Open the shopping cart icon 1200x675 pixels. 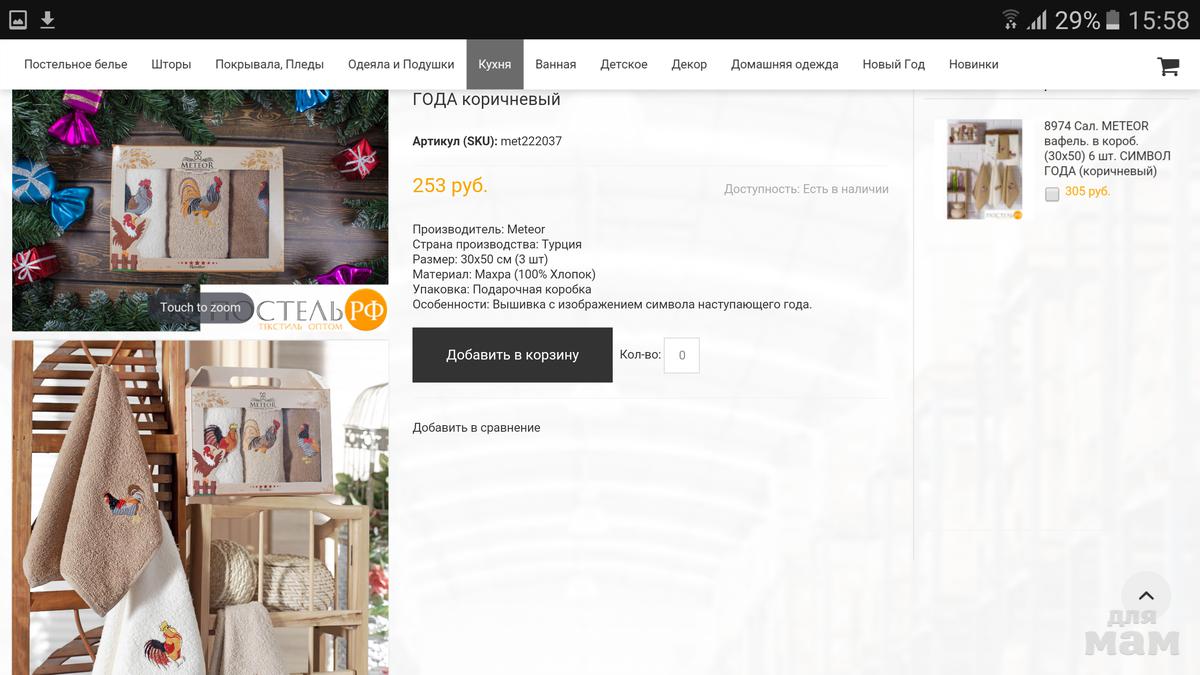pyautogui.click(x=1168, y=66)
